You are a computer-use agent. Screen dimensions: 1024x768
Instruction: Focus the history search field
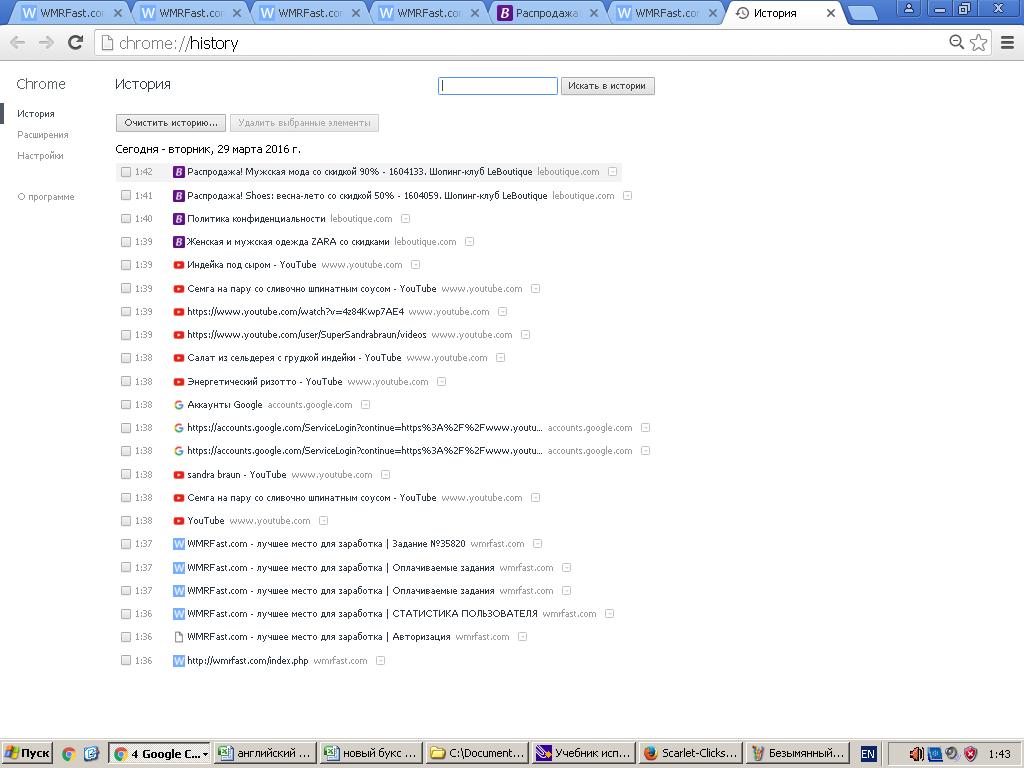tap(498, 86)
